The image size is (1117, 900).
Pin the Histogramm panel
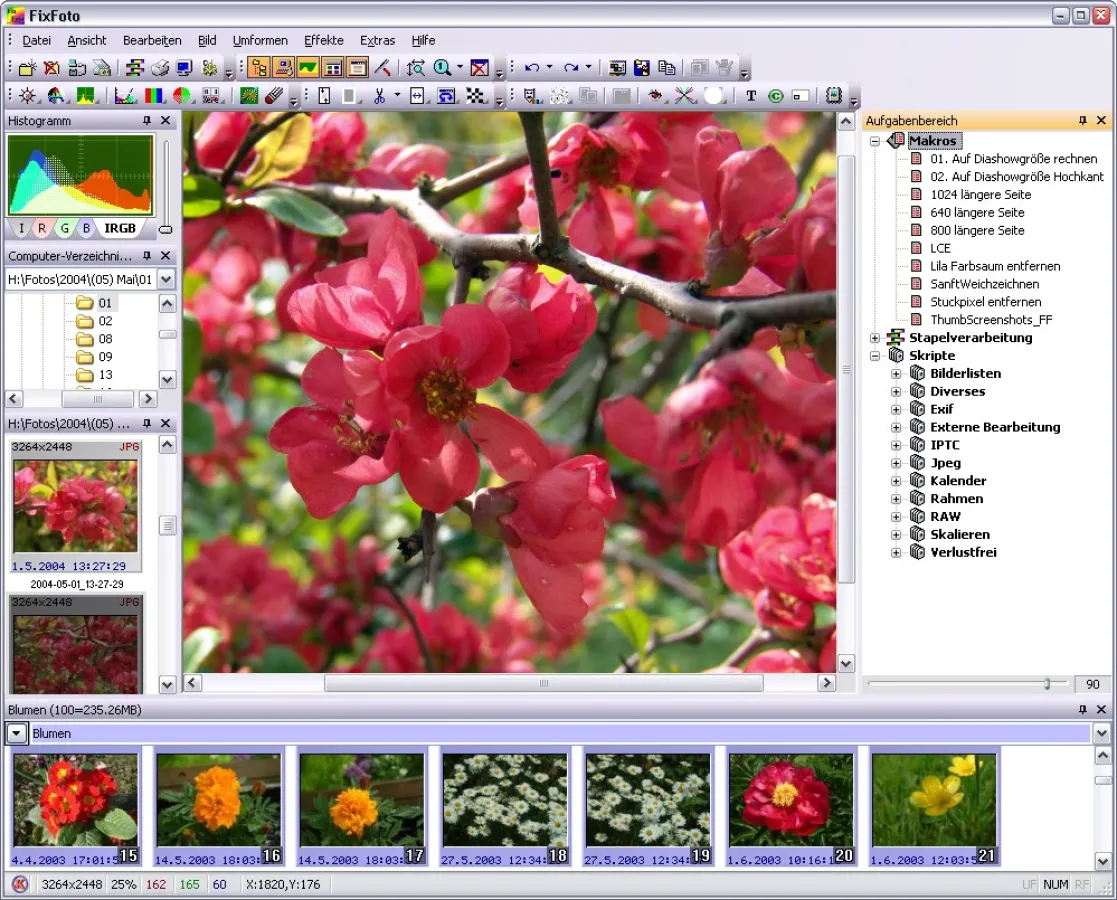(x=147, y=120)
